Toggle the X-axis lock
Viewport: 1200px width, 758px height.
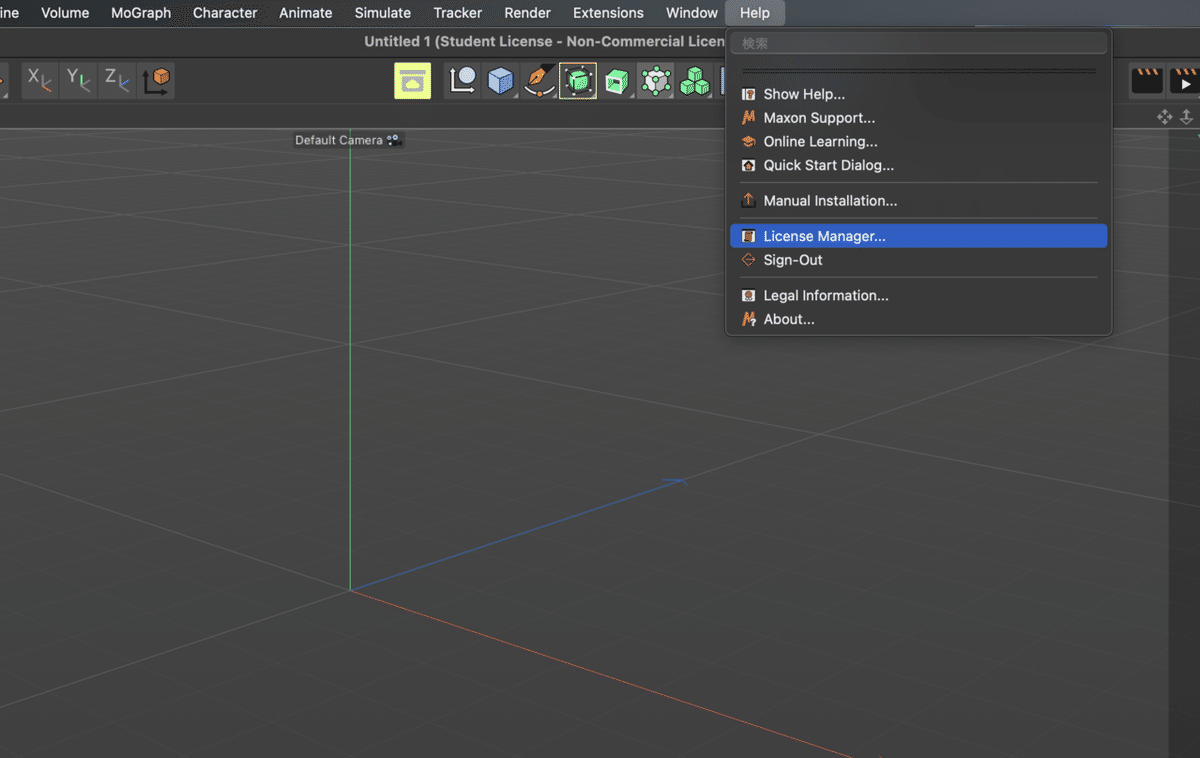(x=40, y=80)
